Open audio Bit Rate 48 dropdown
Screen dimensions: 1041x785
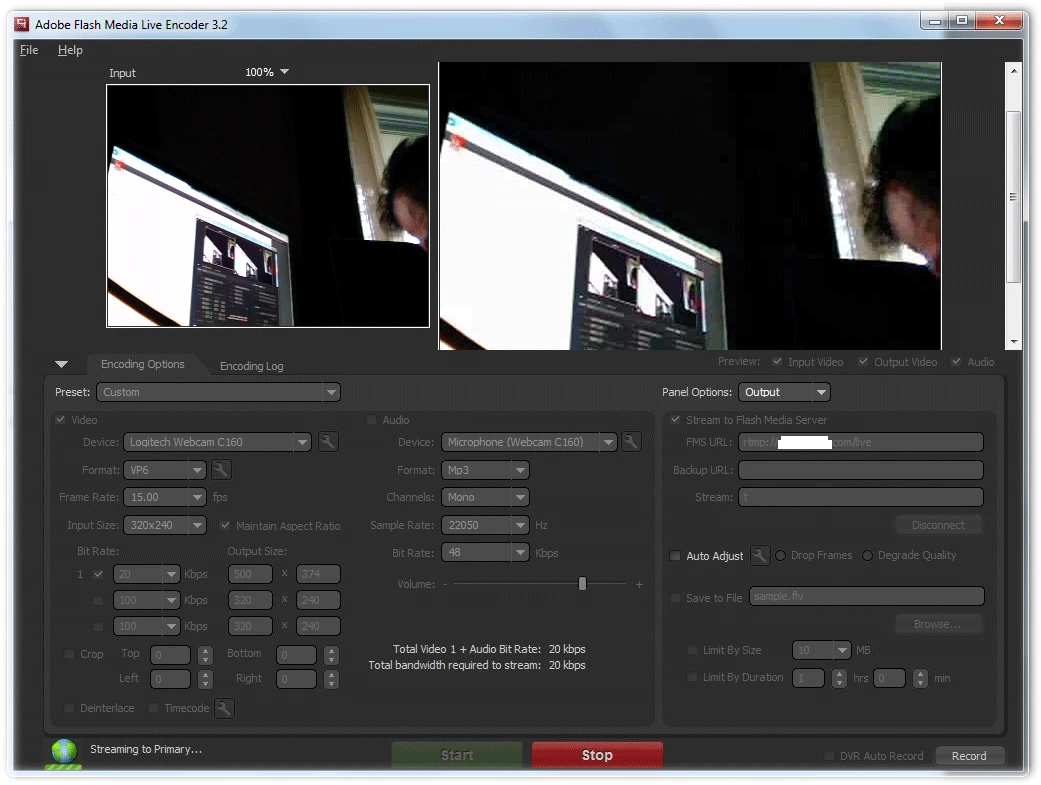[x=485, y=552]
